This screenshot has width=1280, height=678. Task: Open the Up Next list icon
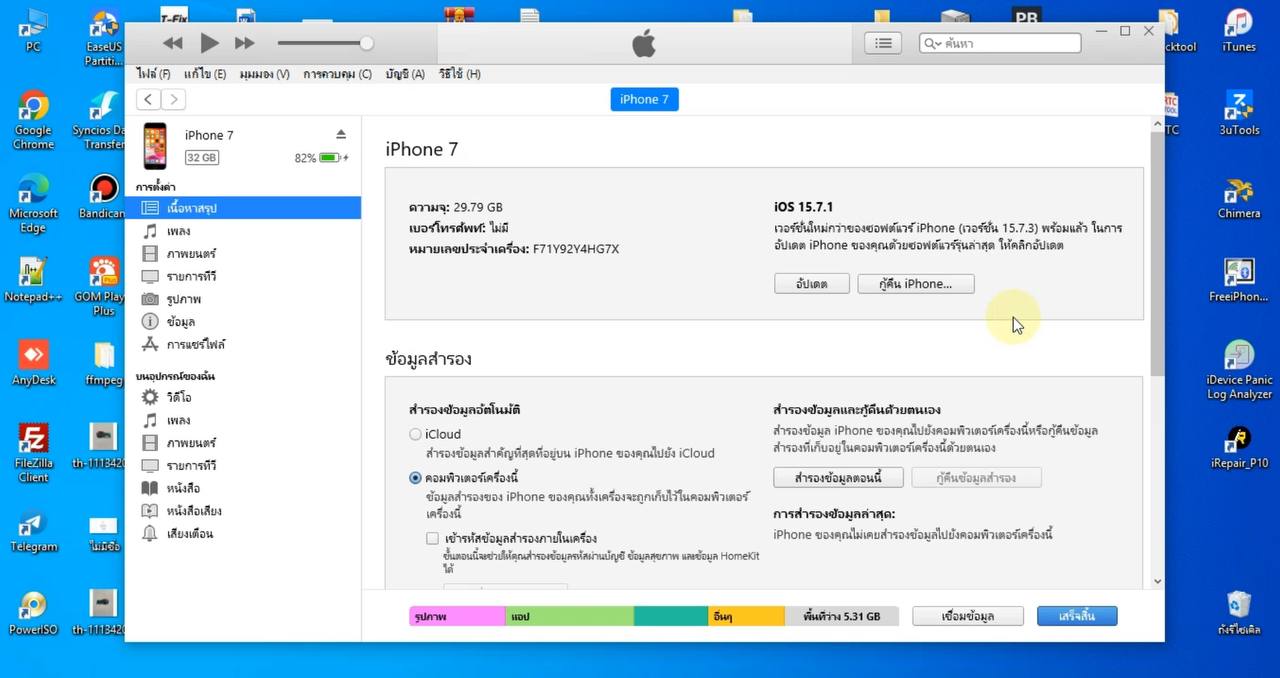pyautogui.click(x=883, y=42)
